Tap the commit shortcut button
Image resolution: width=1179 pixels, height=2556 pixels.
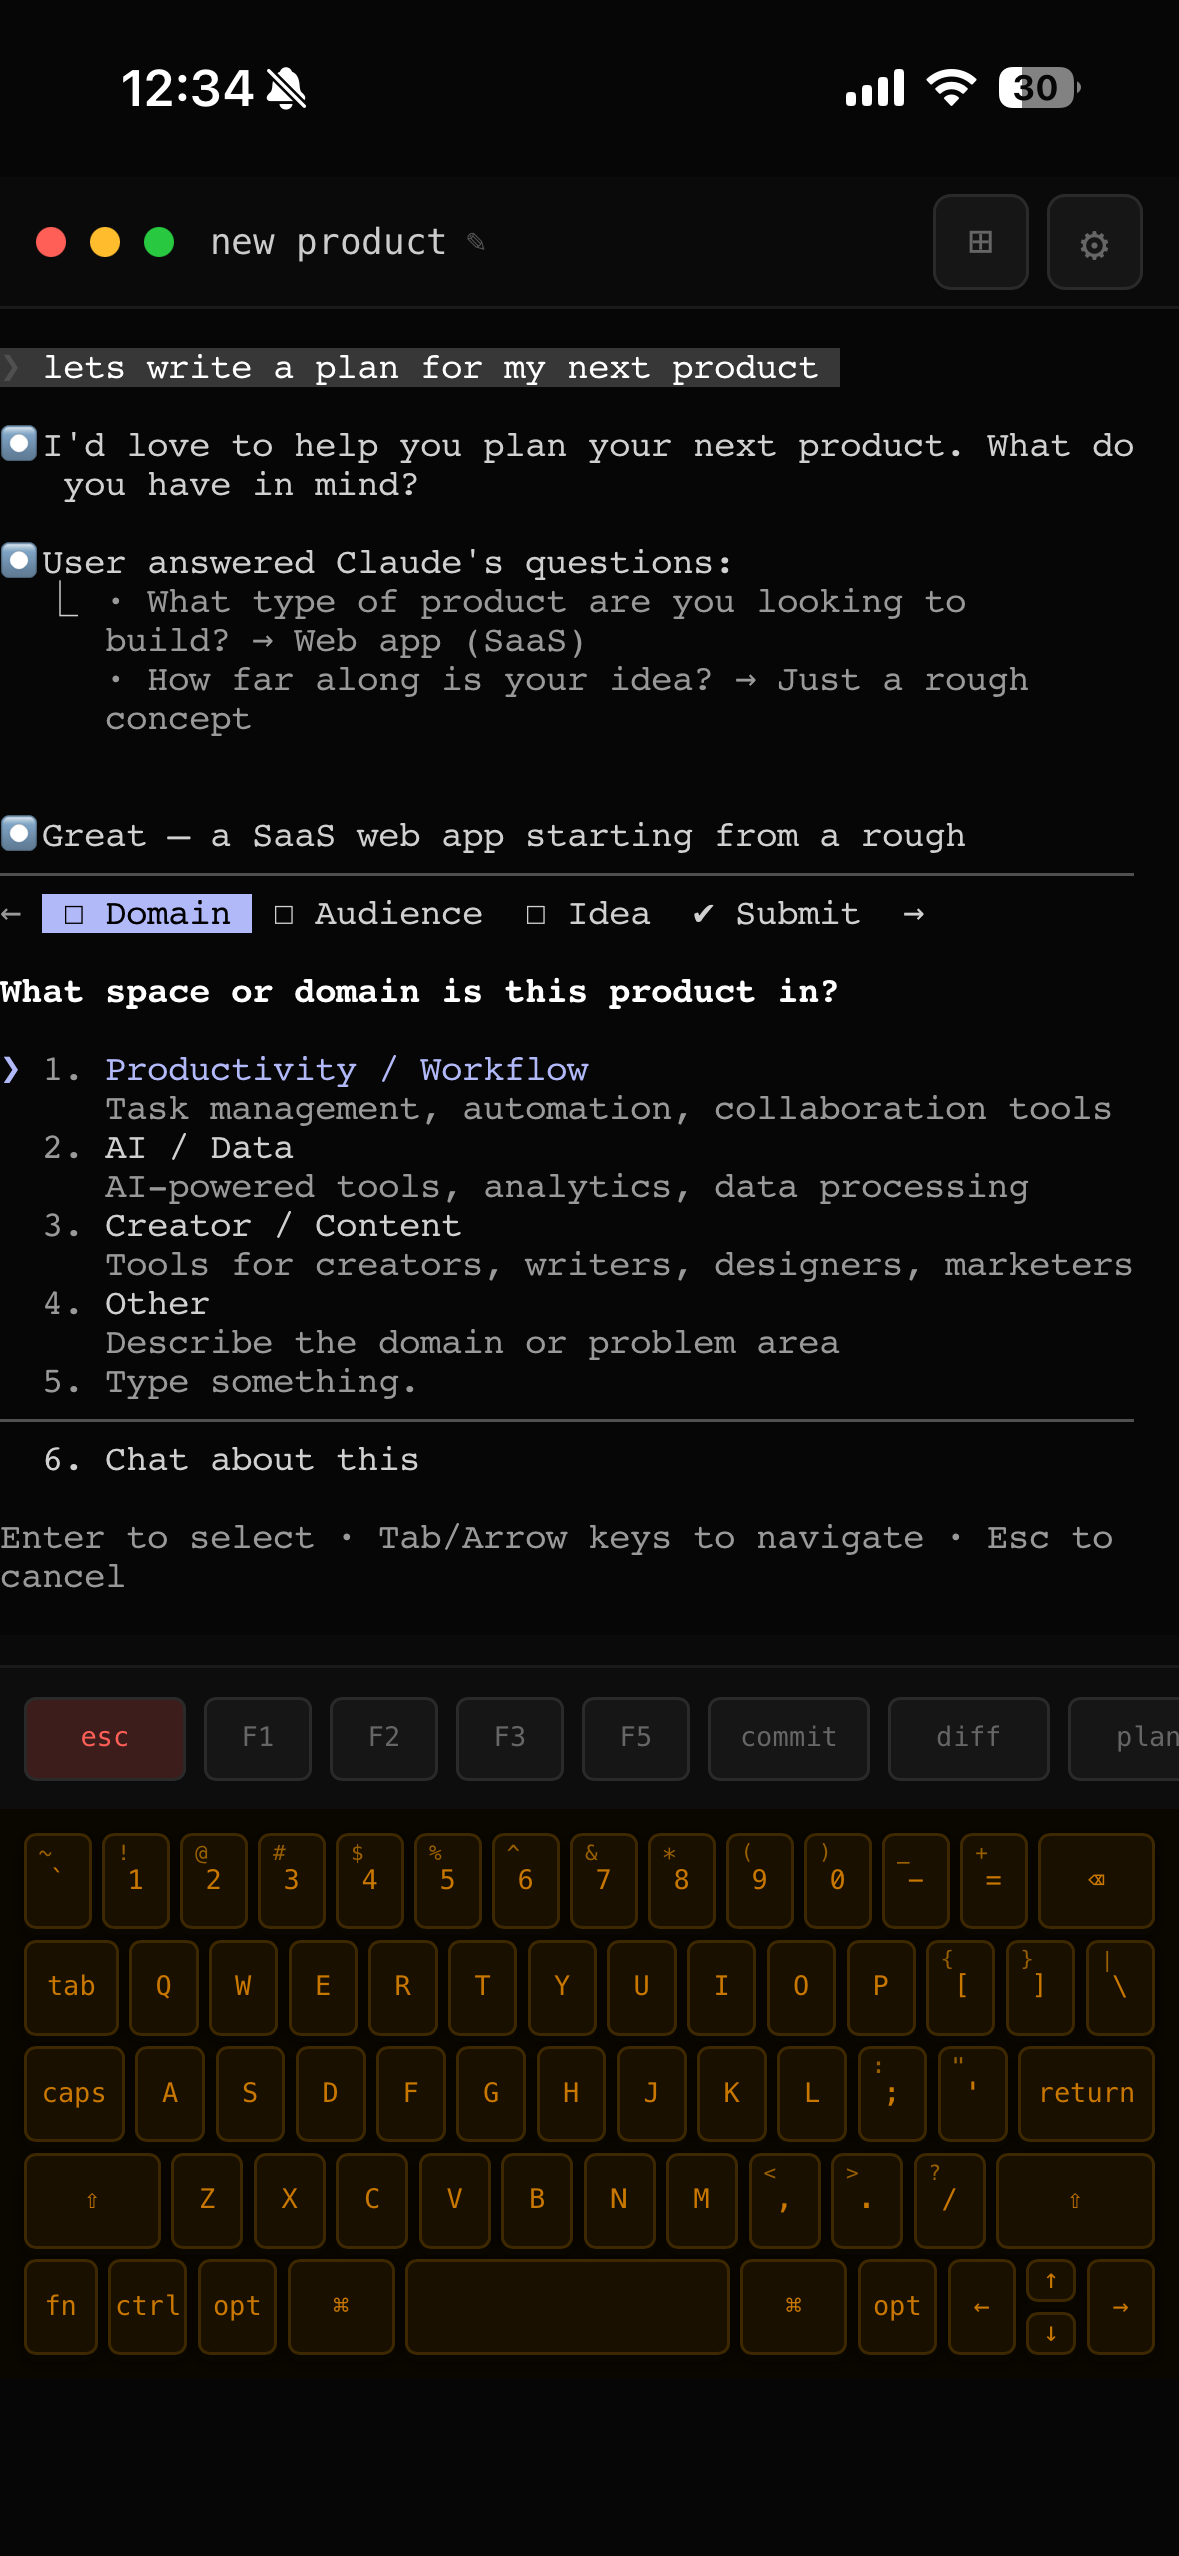[x=788, y=1737]
